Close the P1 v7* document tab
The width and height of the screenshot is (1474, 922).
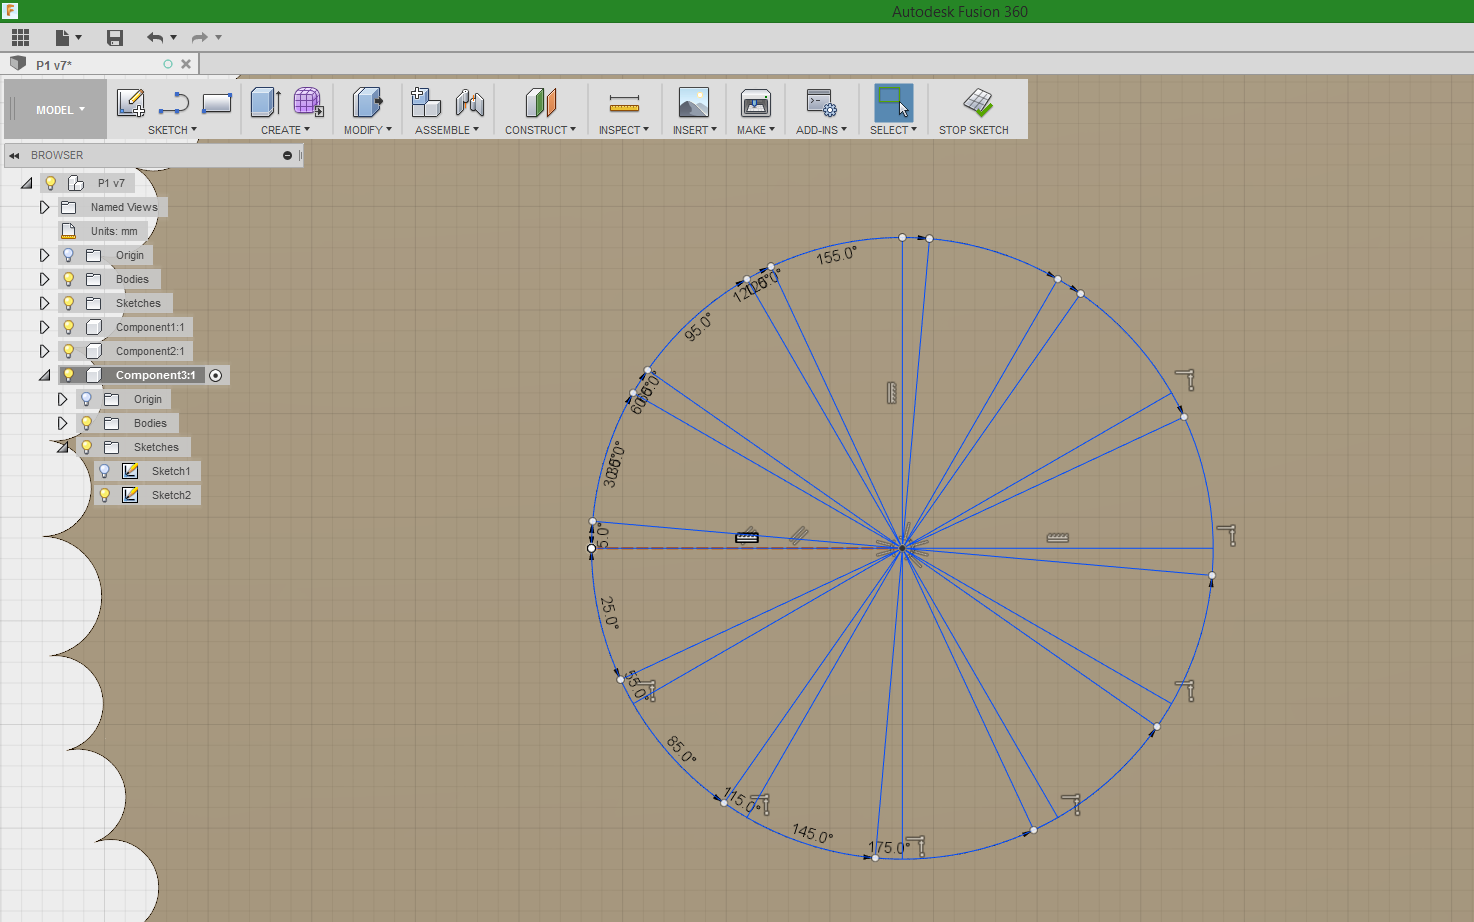point(186,64)
